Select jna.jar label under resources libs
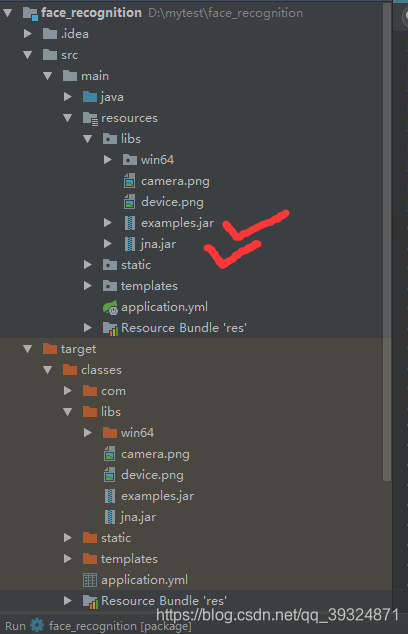The image size is (408, 634). pyautogui.click(x=159, y=244)
